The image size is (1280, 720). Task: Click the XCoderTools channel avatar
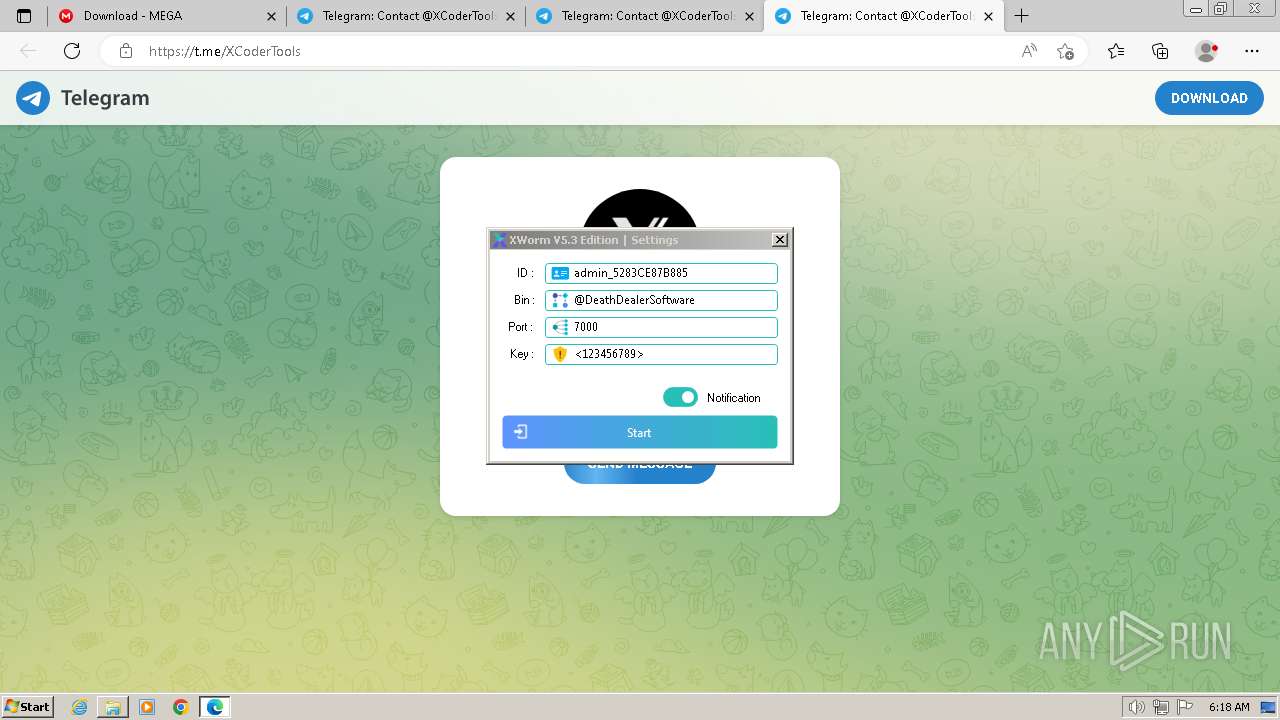click(640, 209)
